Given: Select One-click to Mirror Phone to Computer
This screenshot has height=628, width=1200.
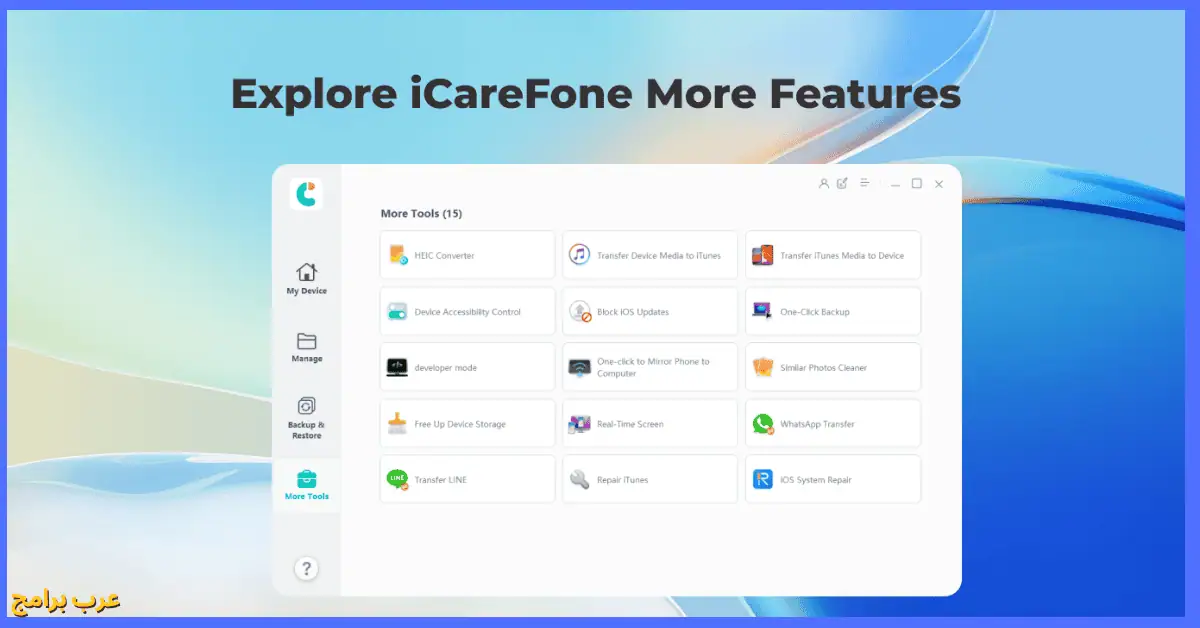Looking at the screenshot, I should (x=650, y=367).
